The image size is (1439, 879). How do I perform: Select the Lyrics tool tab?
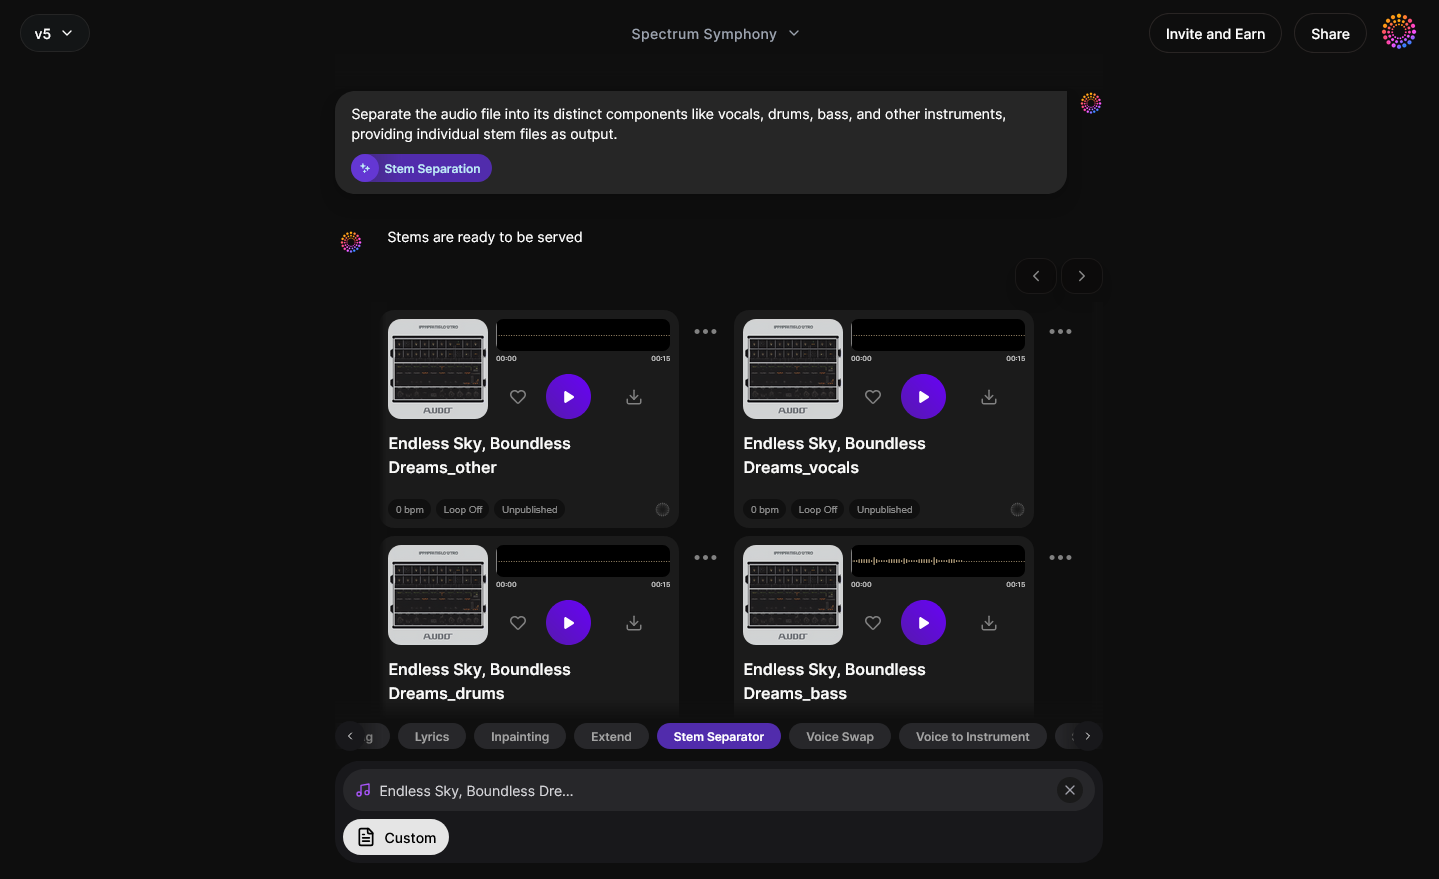[x=432, y=736]
